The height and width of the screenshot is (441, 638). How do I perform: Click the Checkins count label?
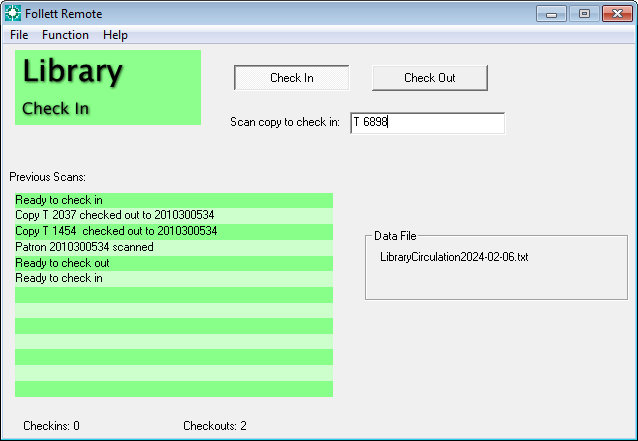coord(51,426)
